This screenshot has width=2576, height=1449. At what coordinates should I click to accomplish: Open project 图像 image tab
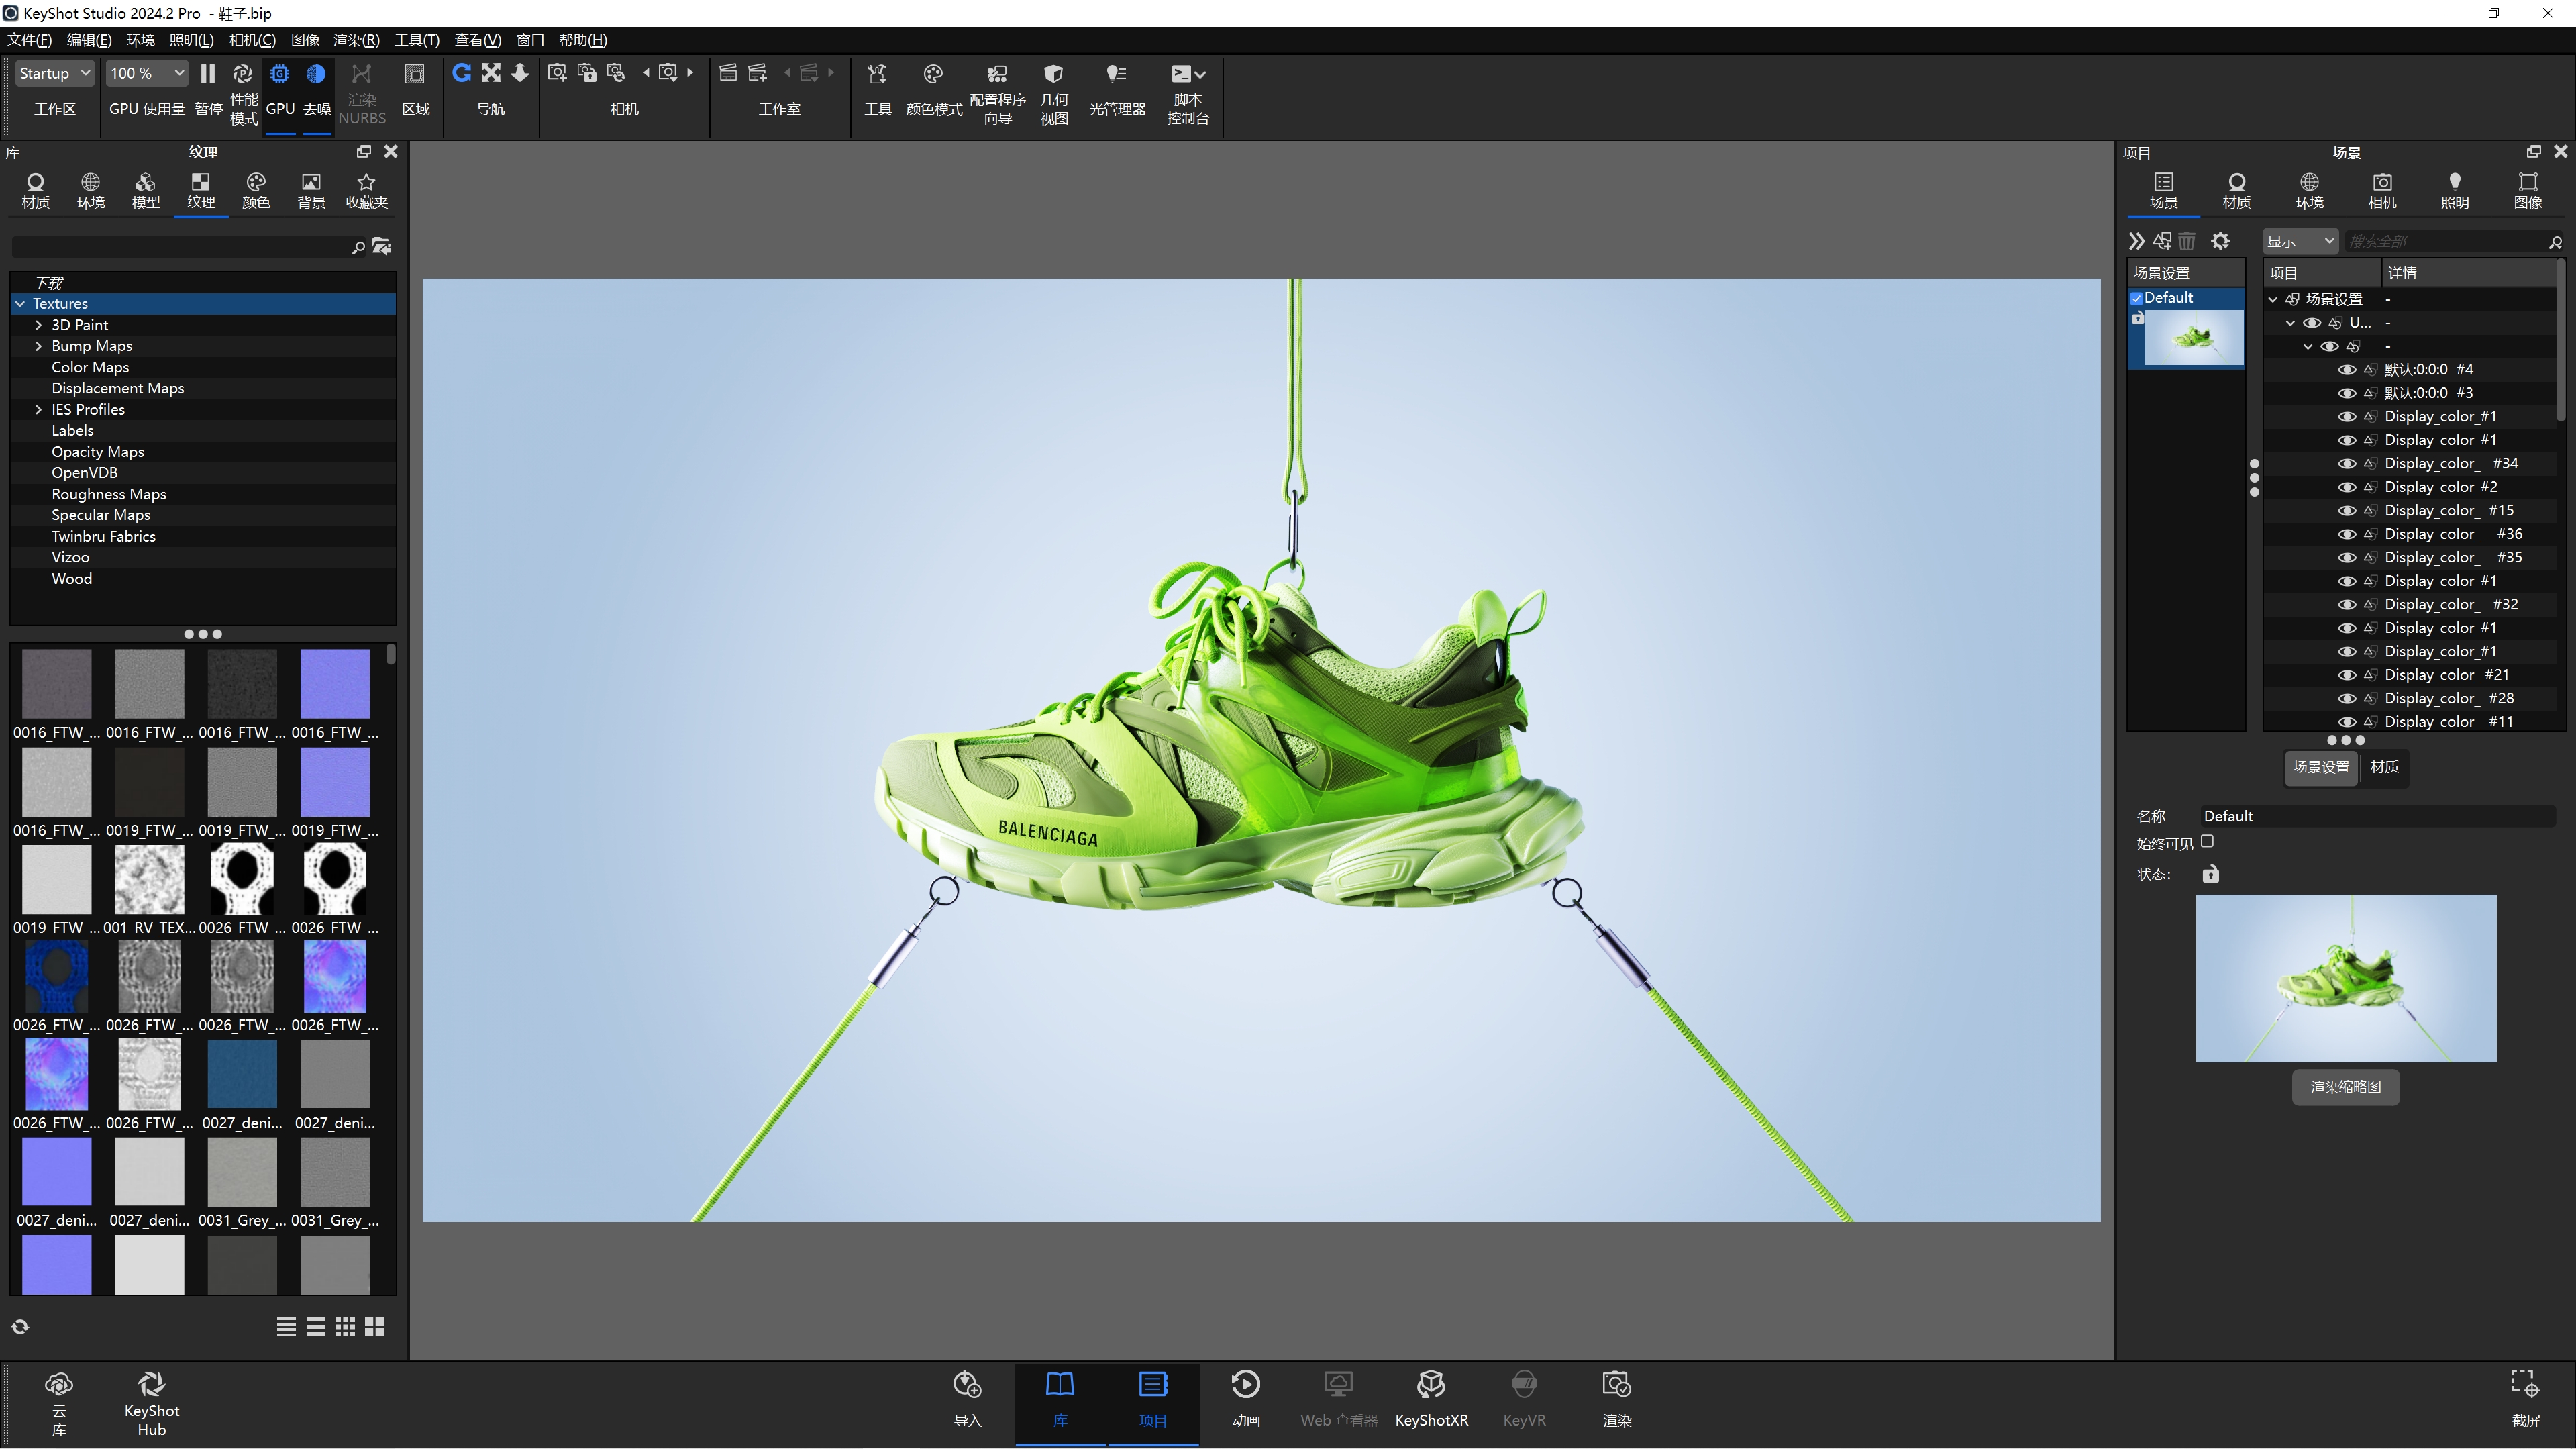(2528, 191)
